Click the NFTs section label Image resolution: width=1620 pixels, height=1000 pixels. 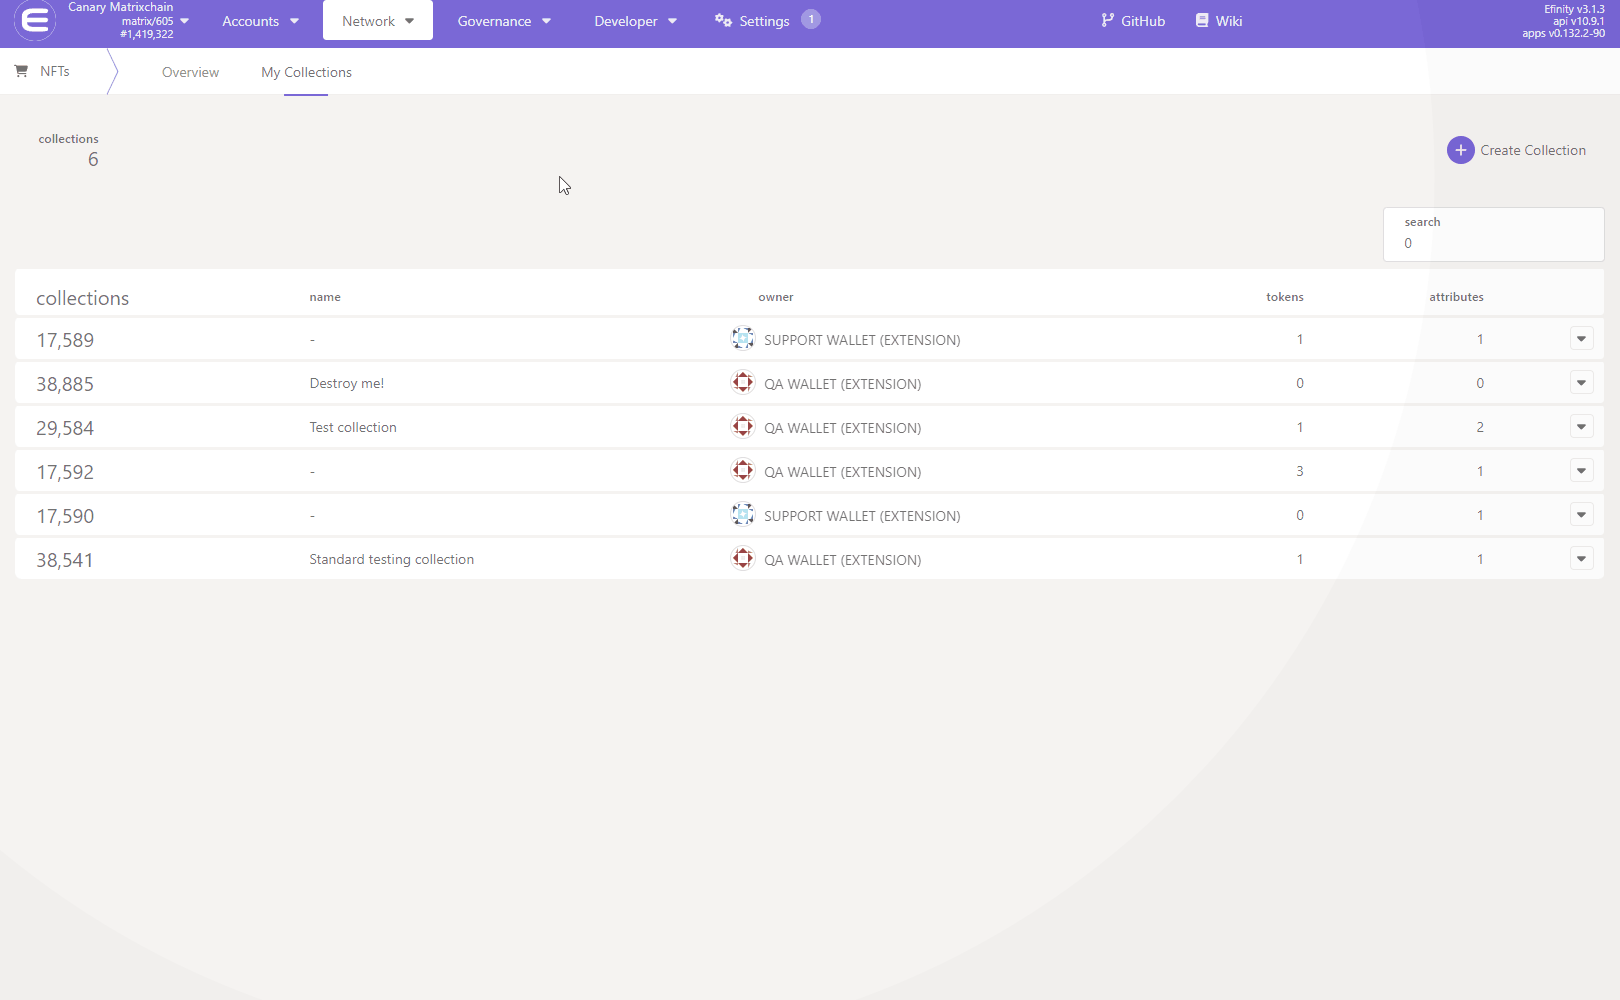tap(55, 71)
